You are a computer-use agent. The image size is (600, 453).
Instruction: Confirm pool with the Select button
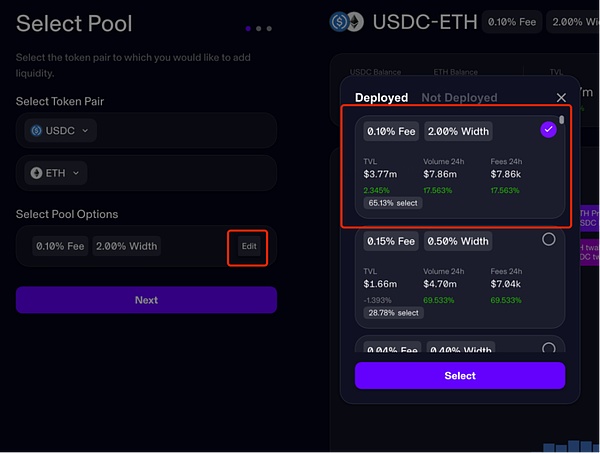pyautogui.click(x=460, y=376)
